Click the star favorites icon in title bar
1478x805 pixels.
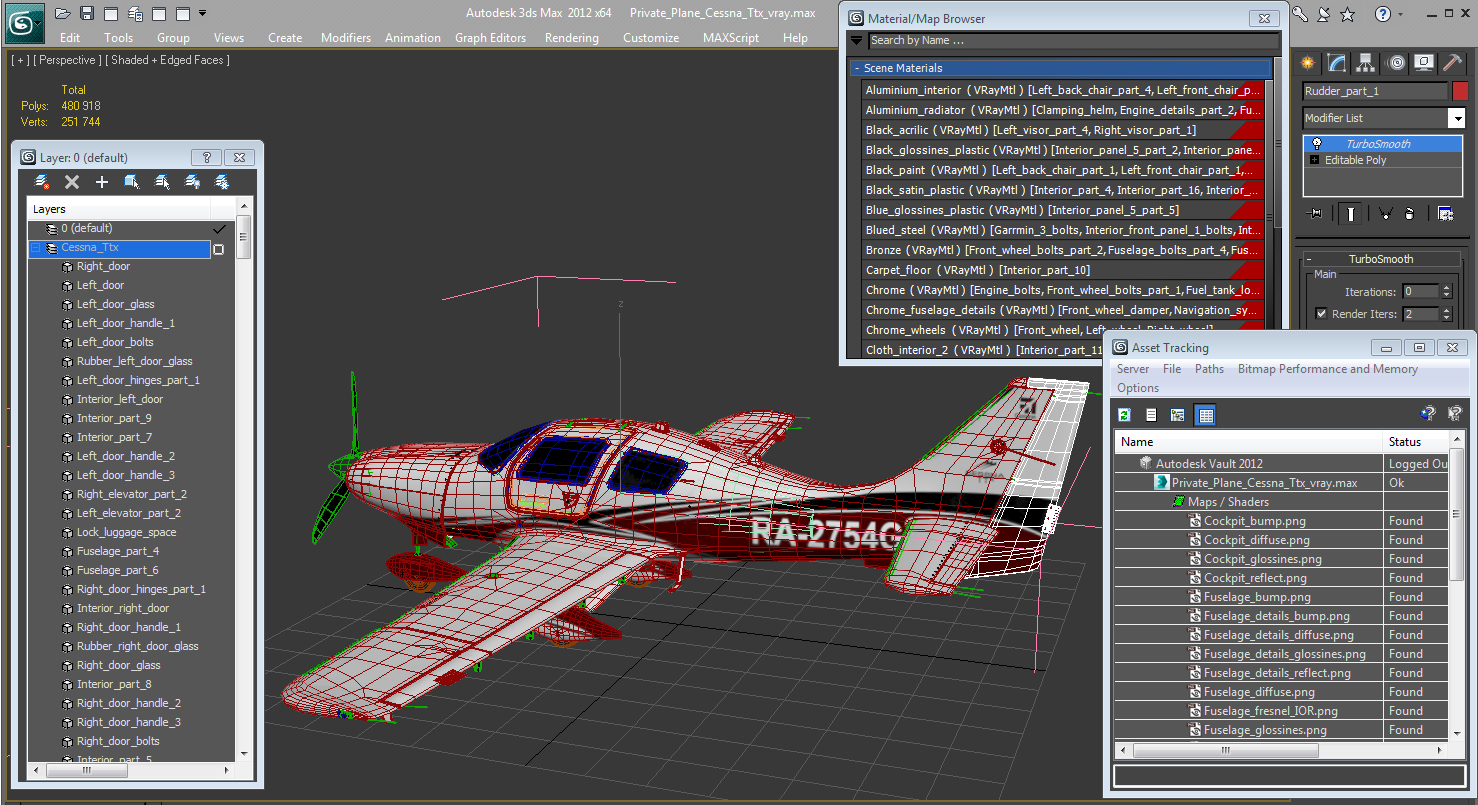pos(1347,14)
